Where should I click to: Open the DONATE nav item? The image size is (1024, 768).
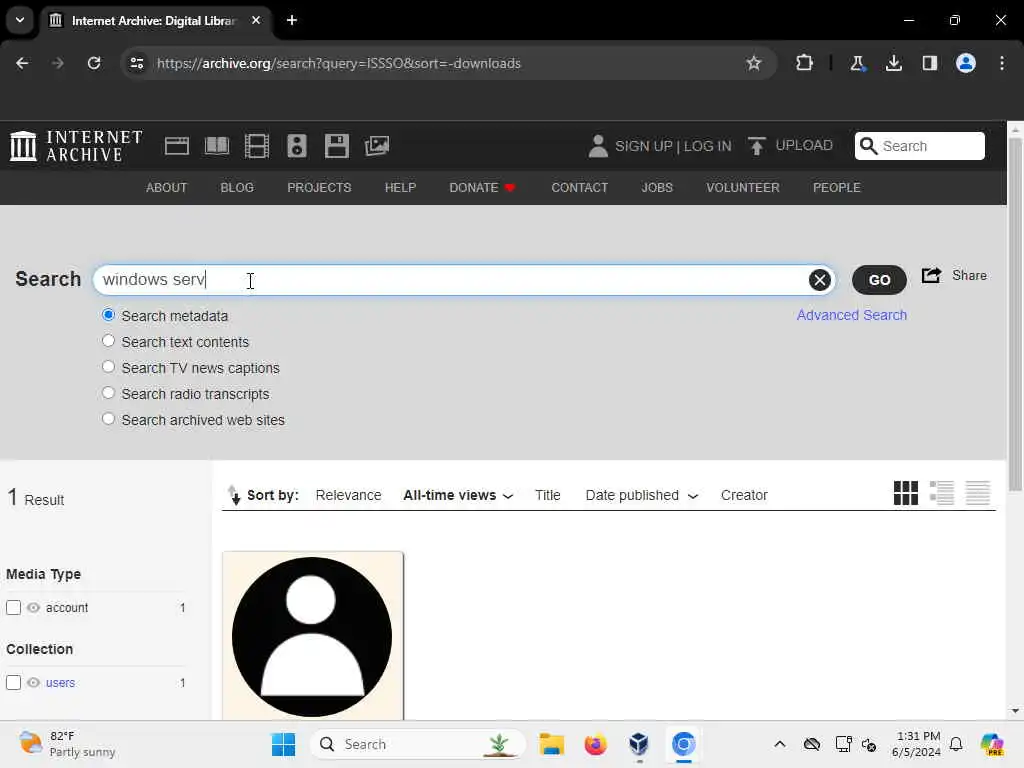483,188
